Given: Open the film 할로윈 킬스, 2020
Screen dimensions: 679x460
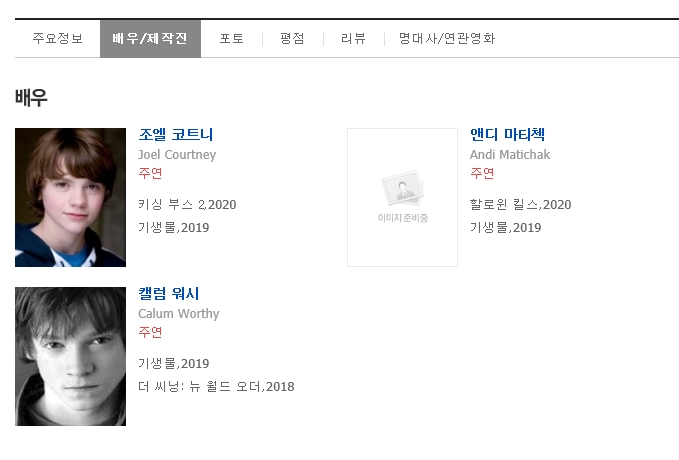Looking at the screenshot, I should (x=521, y=204).
